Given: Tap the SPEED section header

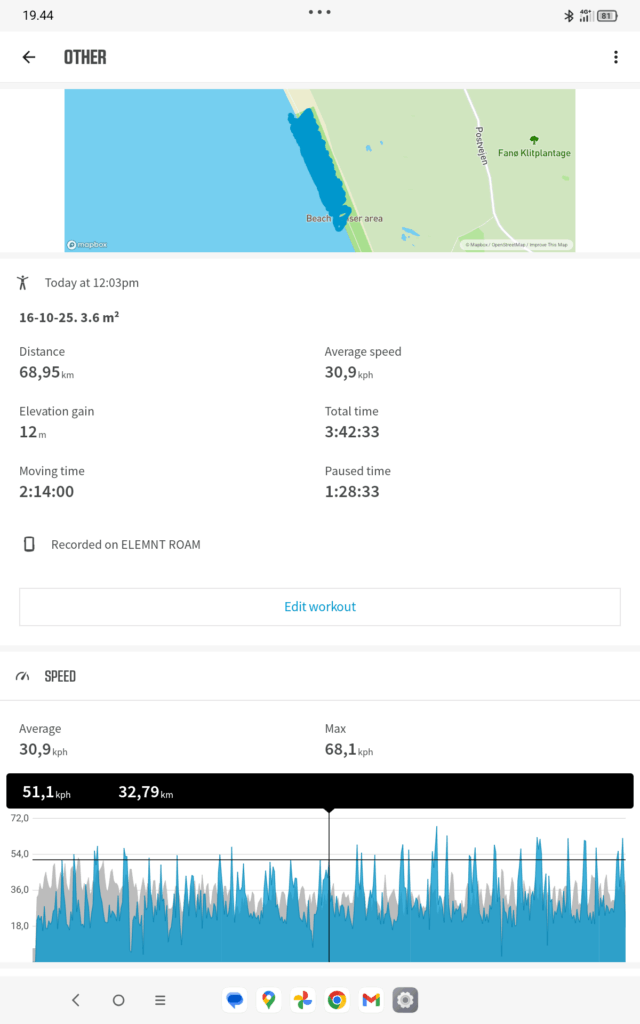Looking at the screenshot, I should pos(61,677).
